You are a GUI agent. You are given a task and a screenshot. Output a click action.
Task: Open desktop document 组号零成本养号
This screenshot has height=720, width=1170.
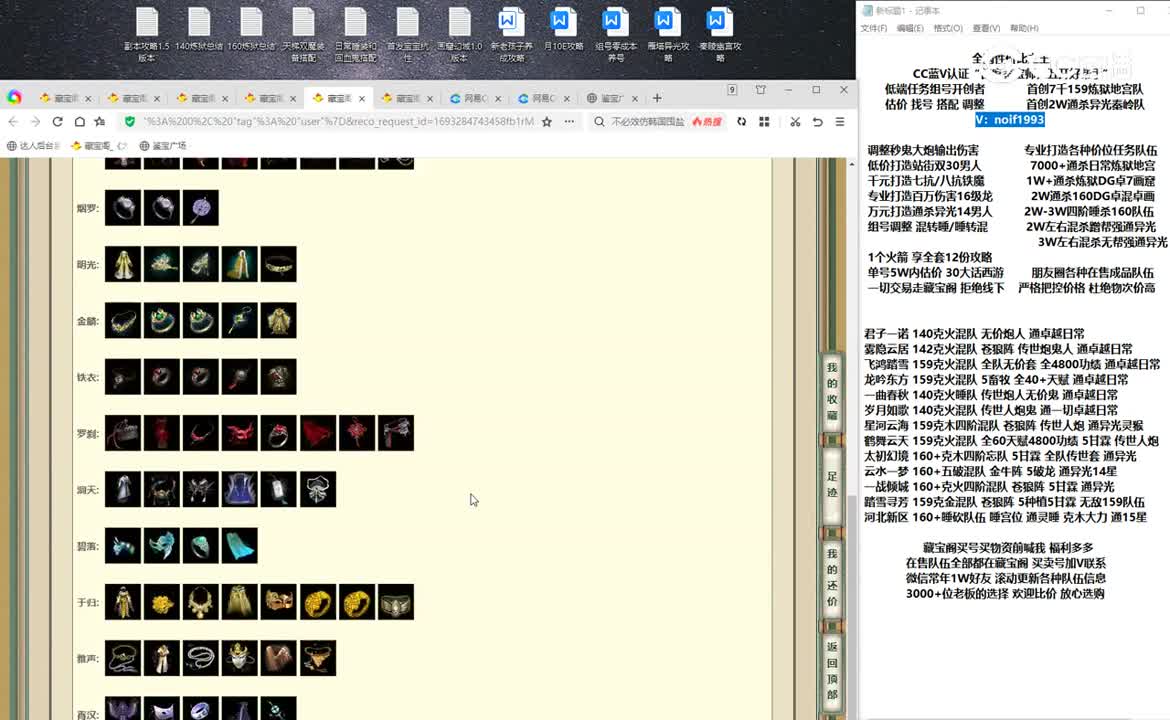tap(616, 34)
